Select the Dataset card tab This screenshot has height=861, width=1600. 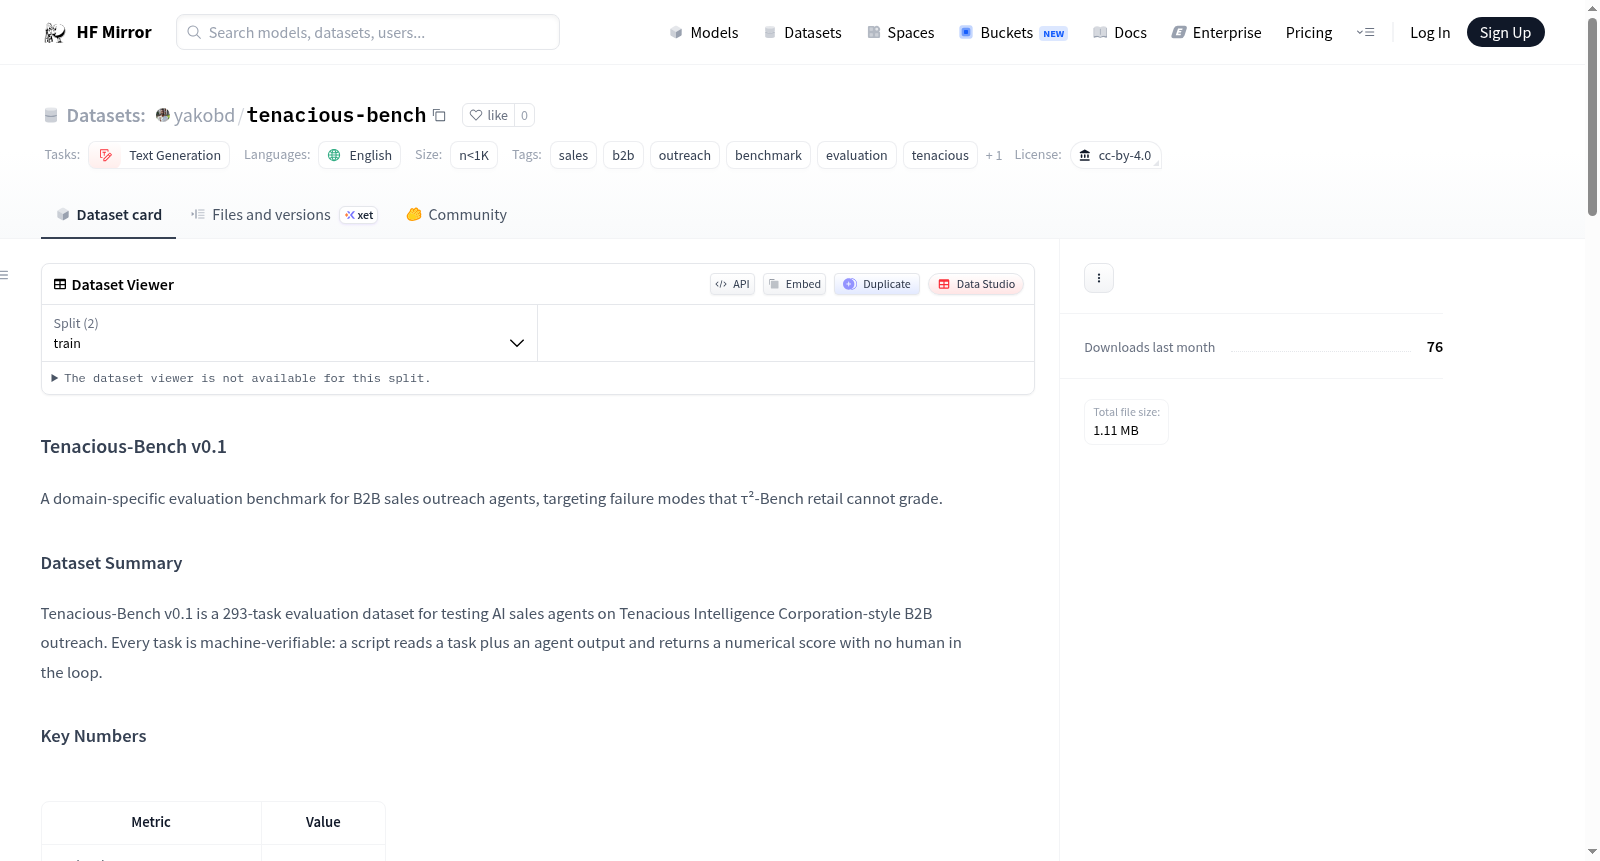[108, 215]
